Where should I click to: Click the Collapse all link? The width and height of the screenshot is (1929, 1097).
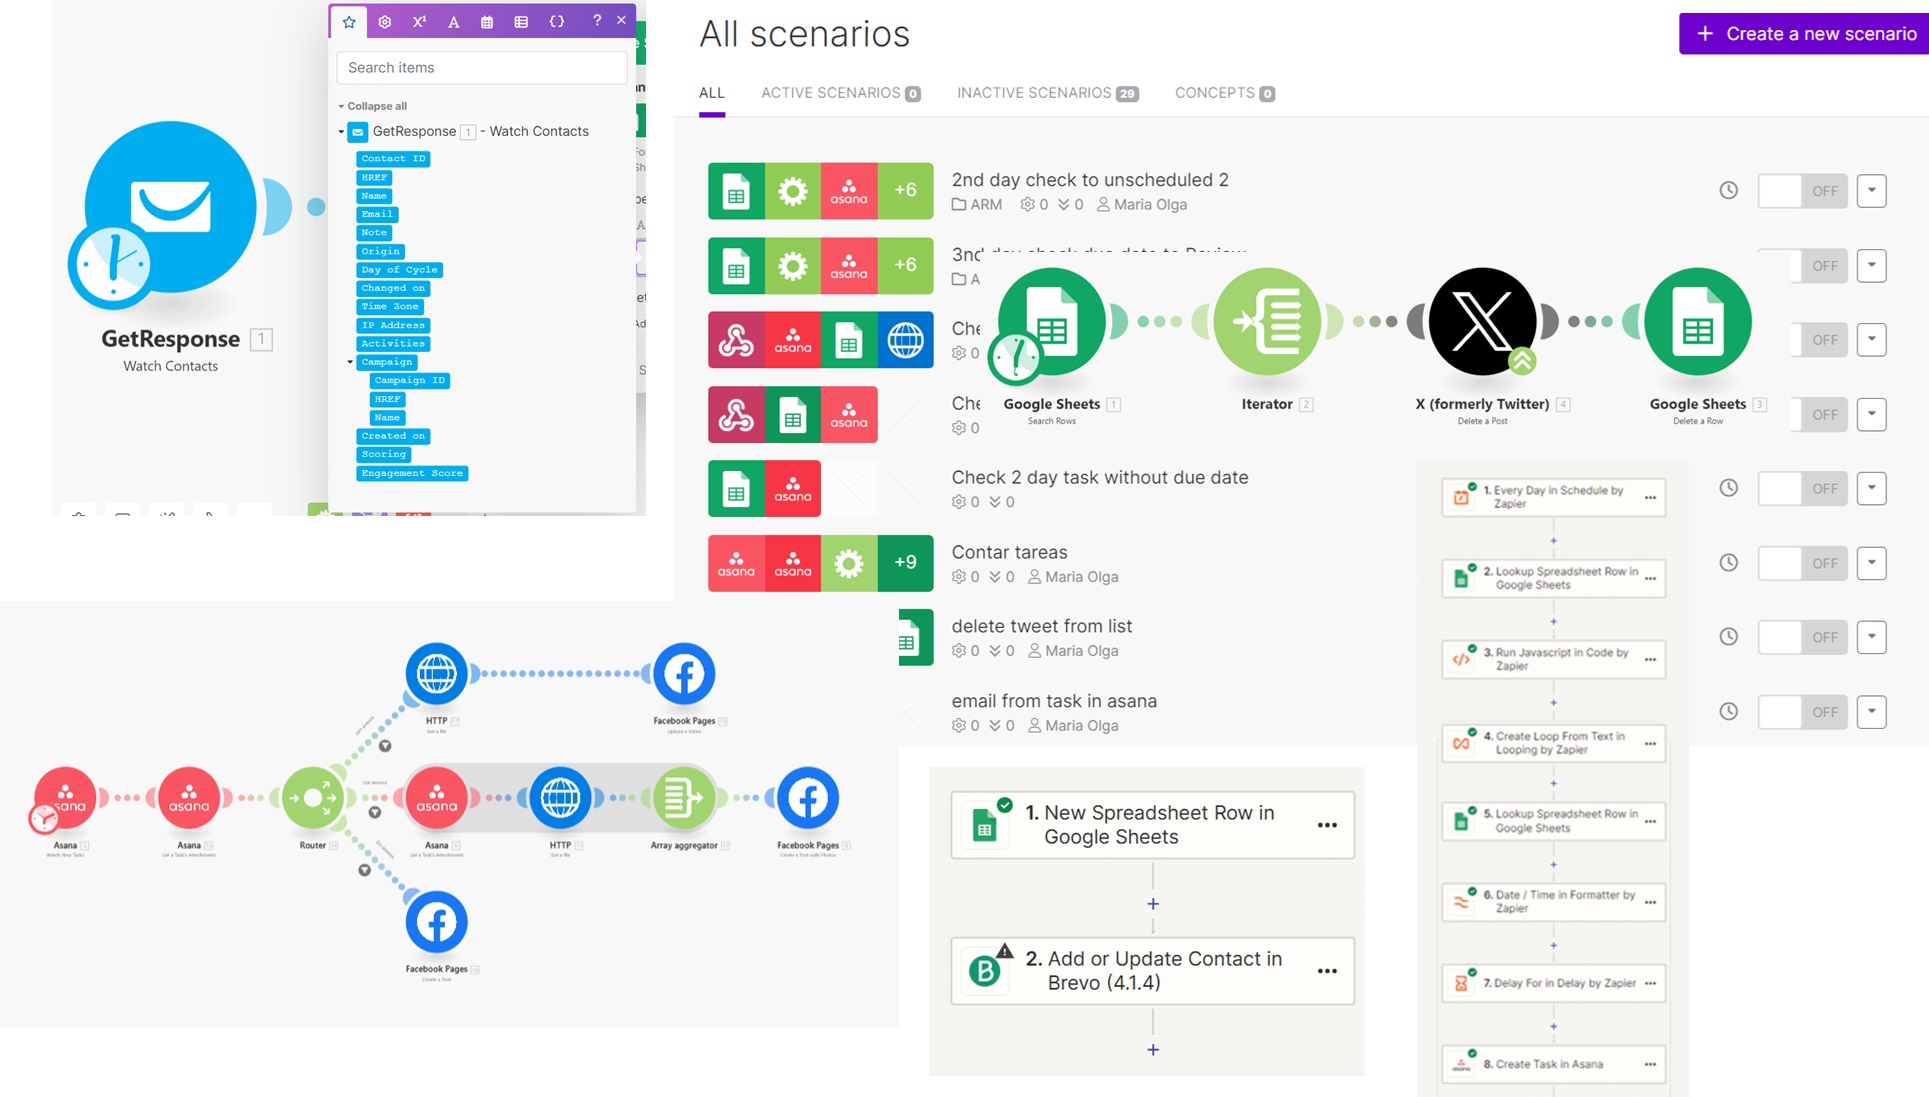pyautogui.click(x=376, y=106)
